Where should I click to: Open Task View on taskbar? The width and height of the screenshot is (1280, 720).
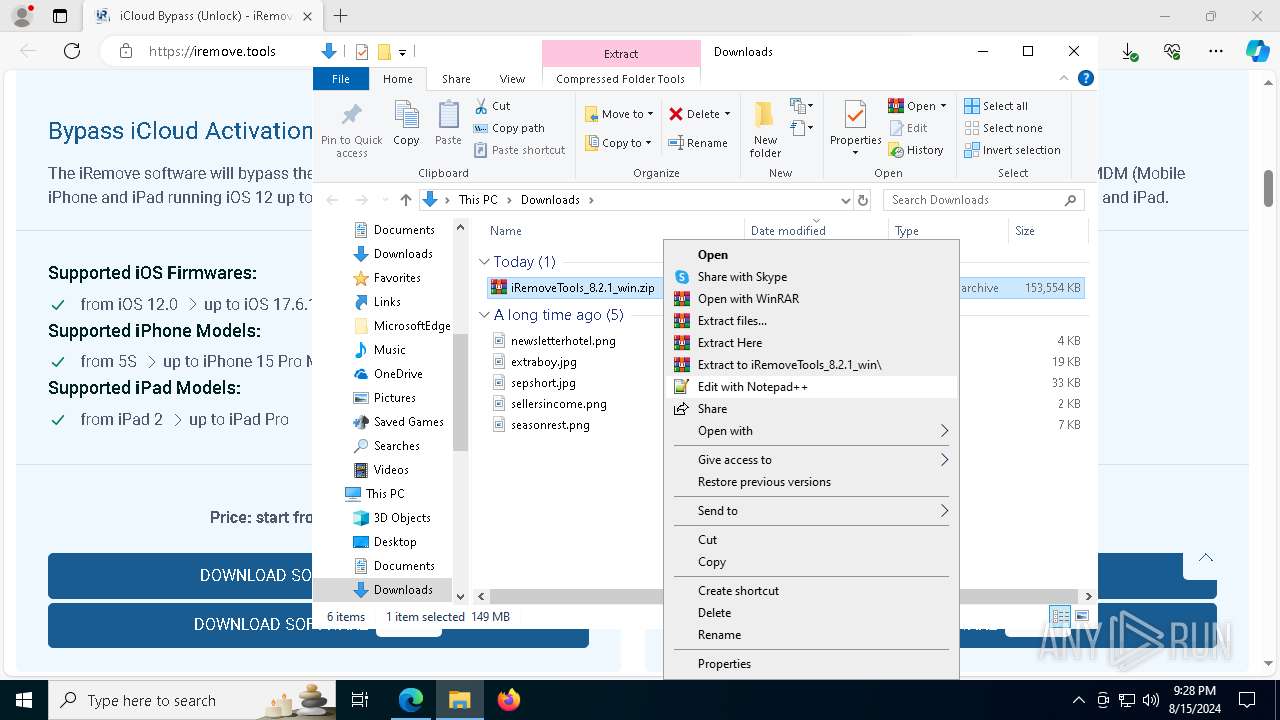[360, 700]
